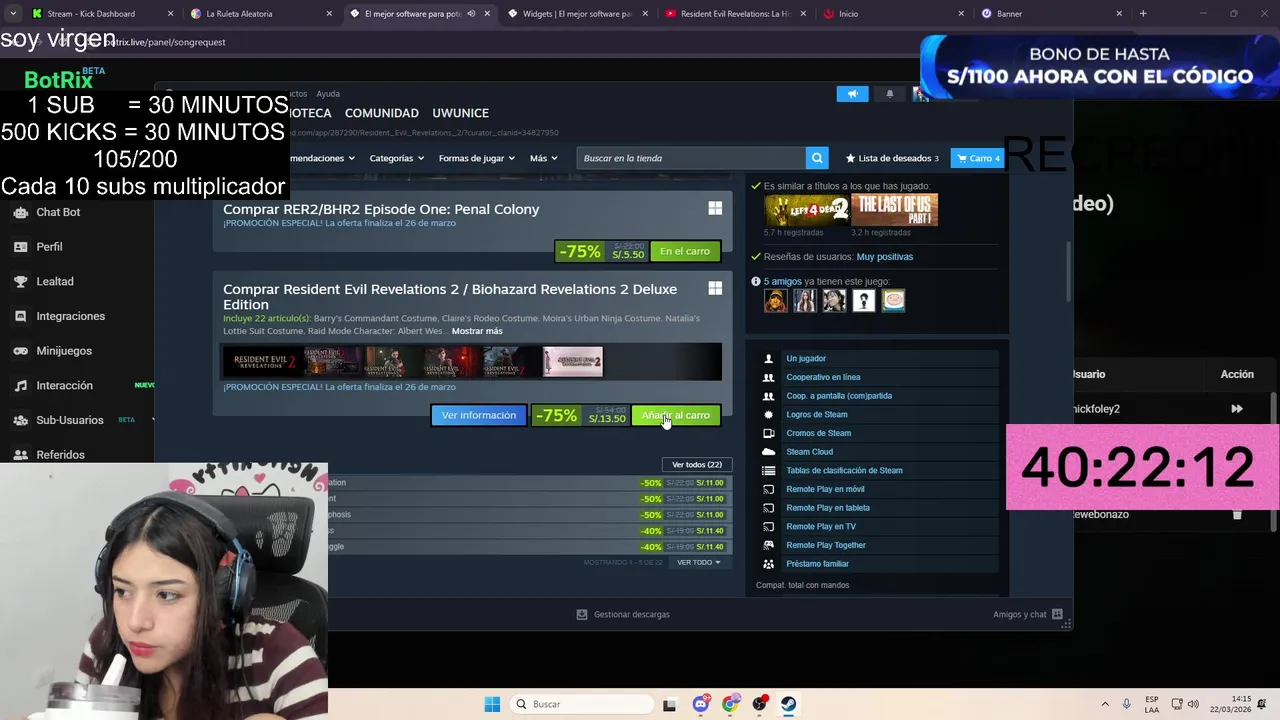Open the 5 amigos link
Image resolution: width=1280 pixels, height=720 pixels.
(783, 282)
